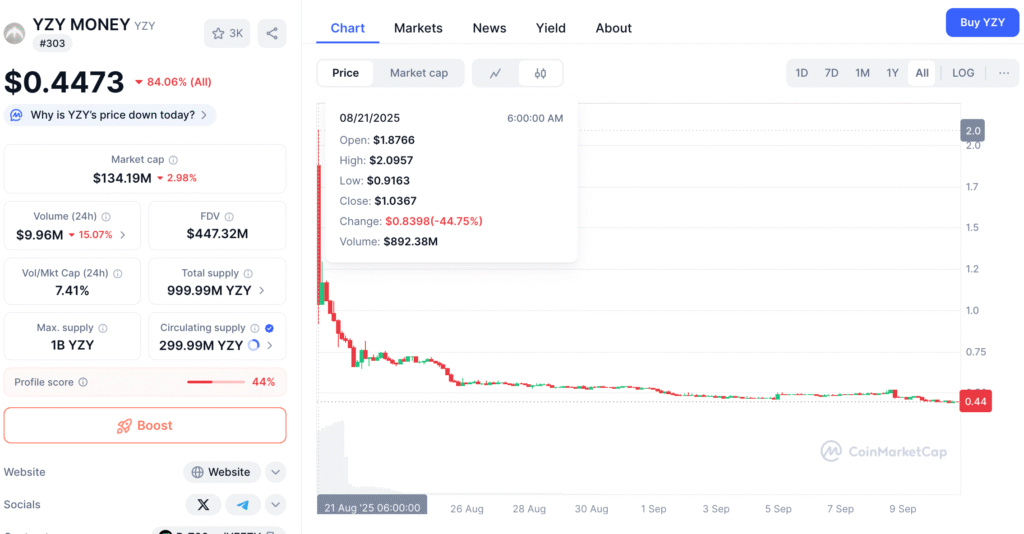This screenshot has height=534, width=1024.
Task: Expand the Website links dropdown
Action: tap(276, 472)
